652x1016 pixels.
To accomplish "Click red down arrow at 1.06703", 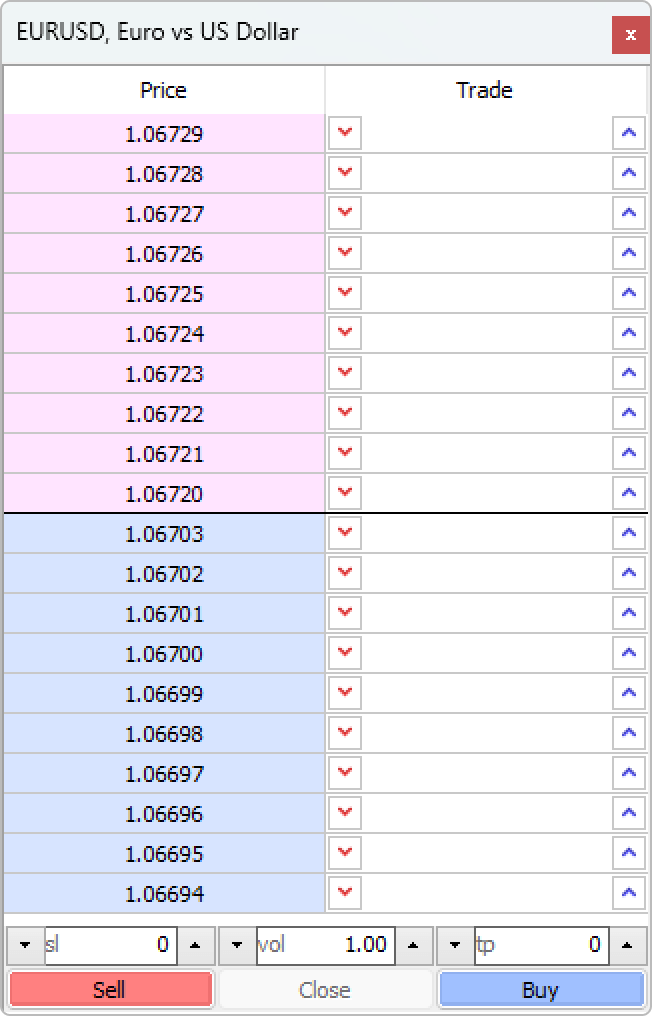I will (345, 533).
